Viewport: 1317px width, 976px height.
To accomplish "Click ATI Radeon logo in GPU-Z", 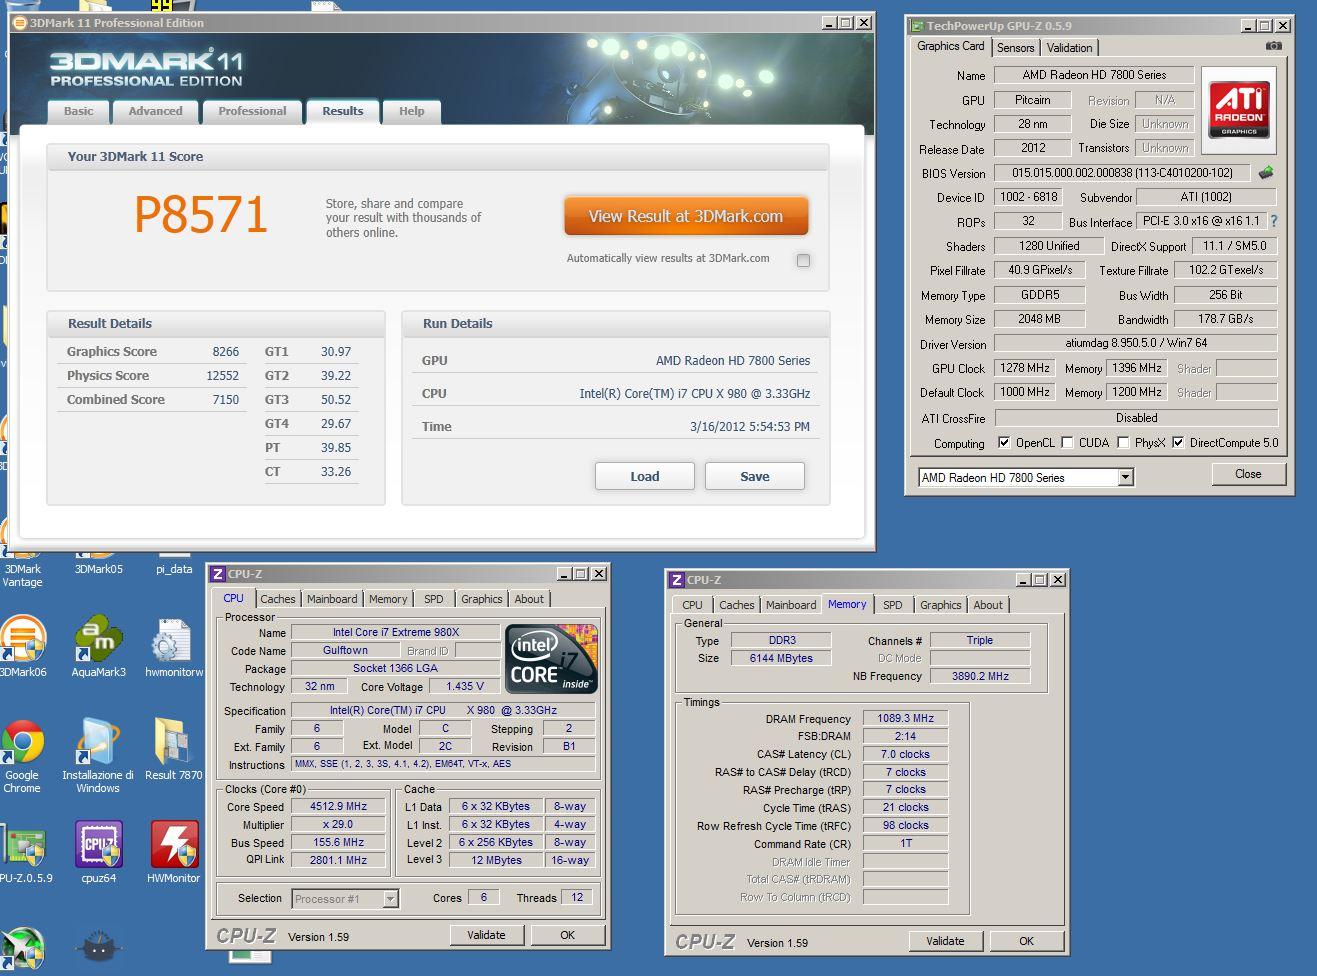I will pyautogui.click(x=1240, y=110).
